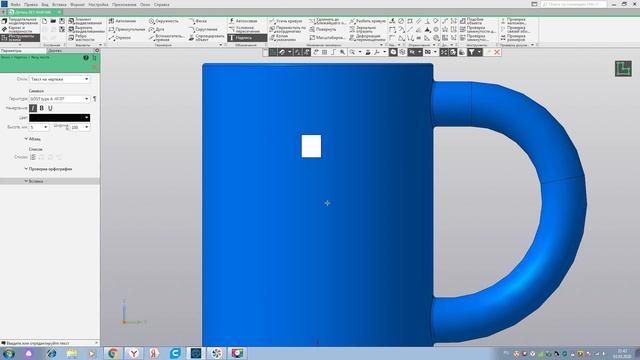The image size is (640, 360).
Task: Open file folder icon in ribbon
Action: point(53,21)
